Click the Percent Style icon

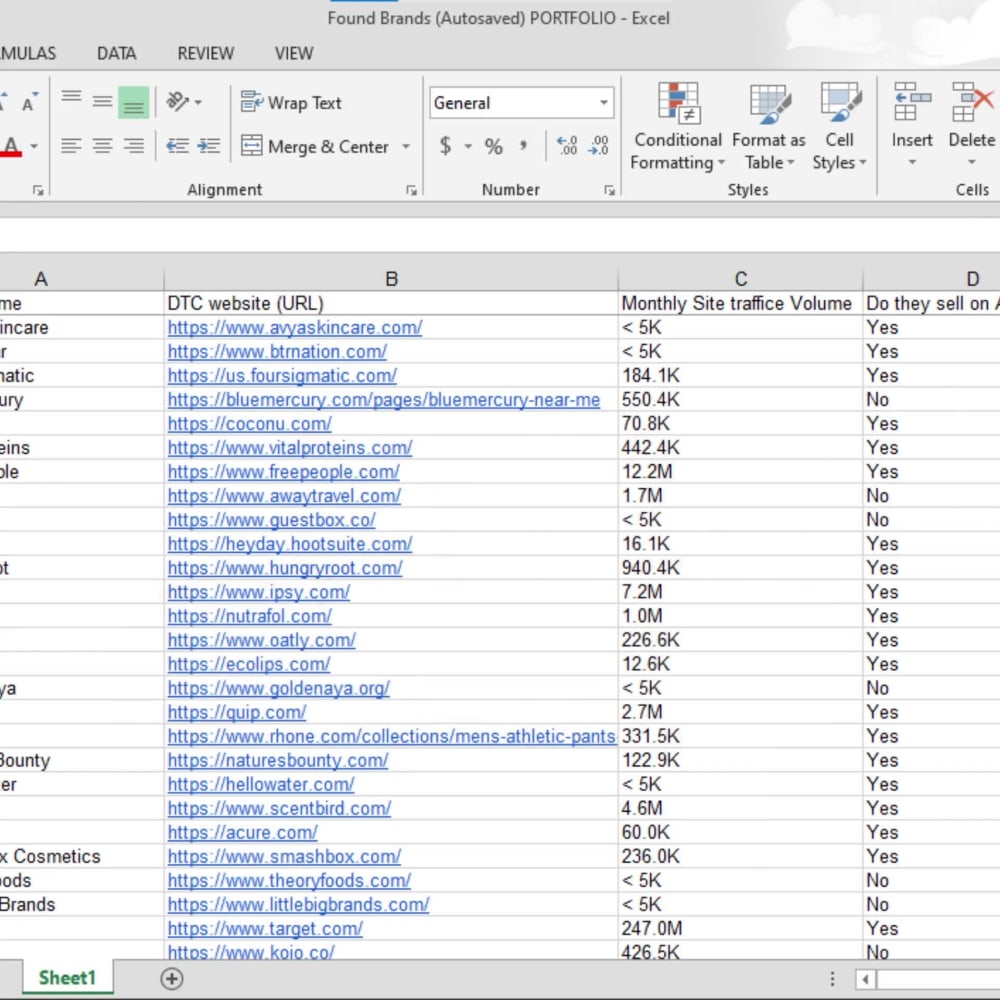[493, 146]
